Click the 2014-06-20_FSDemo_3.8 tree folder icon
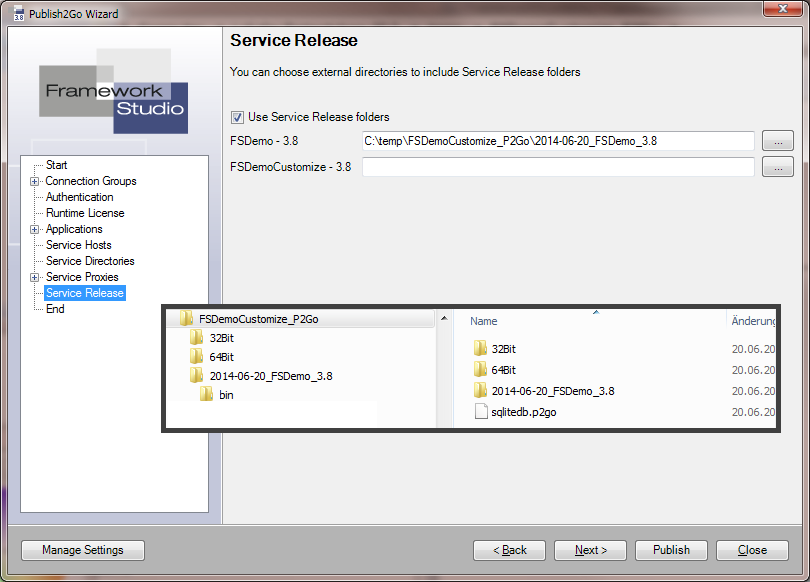 (196, 375)
